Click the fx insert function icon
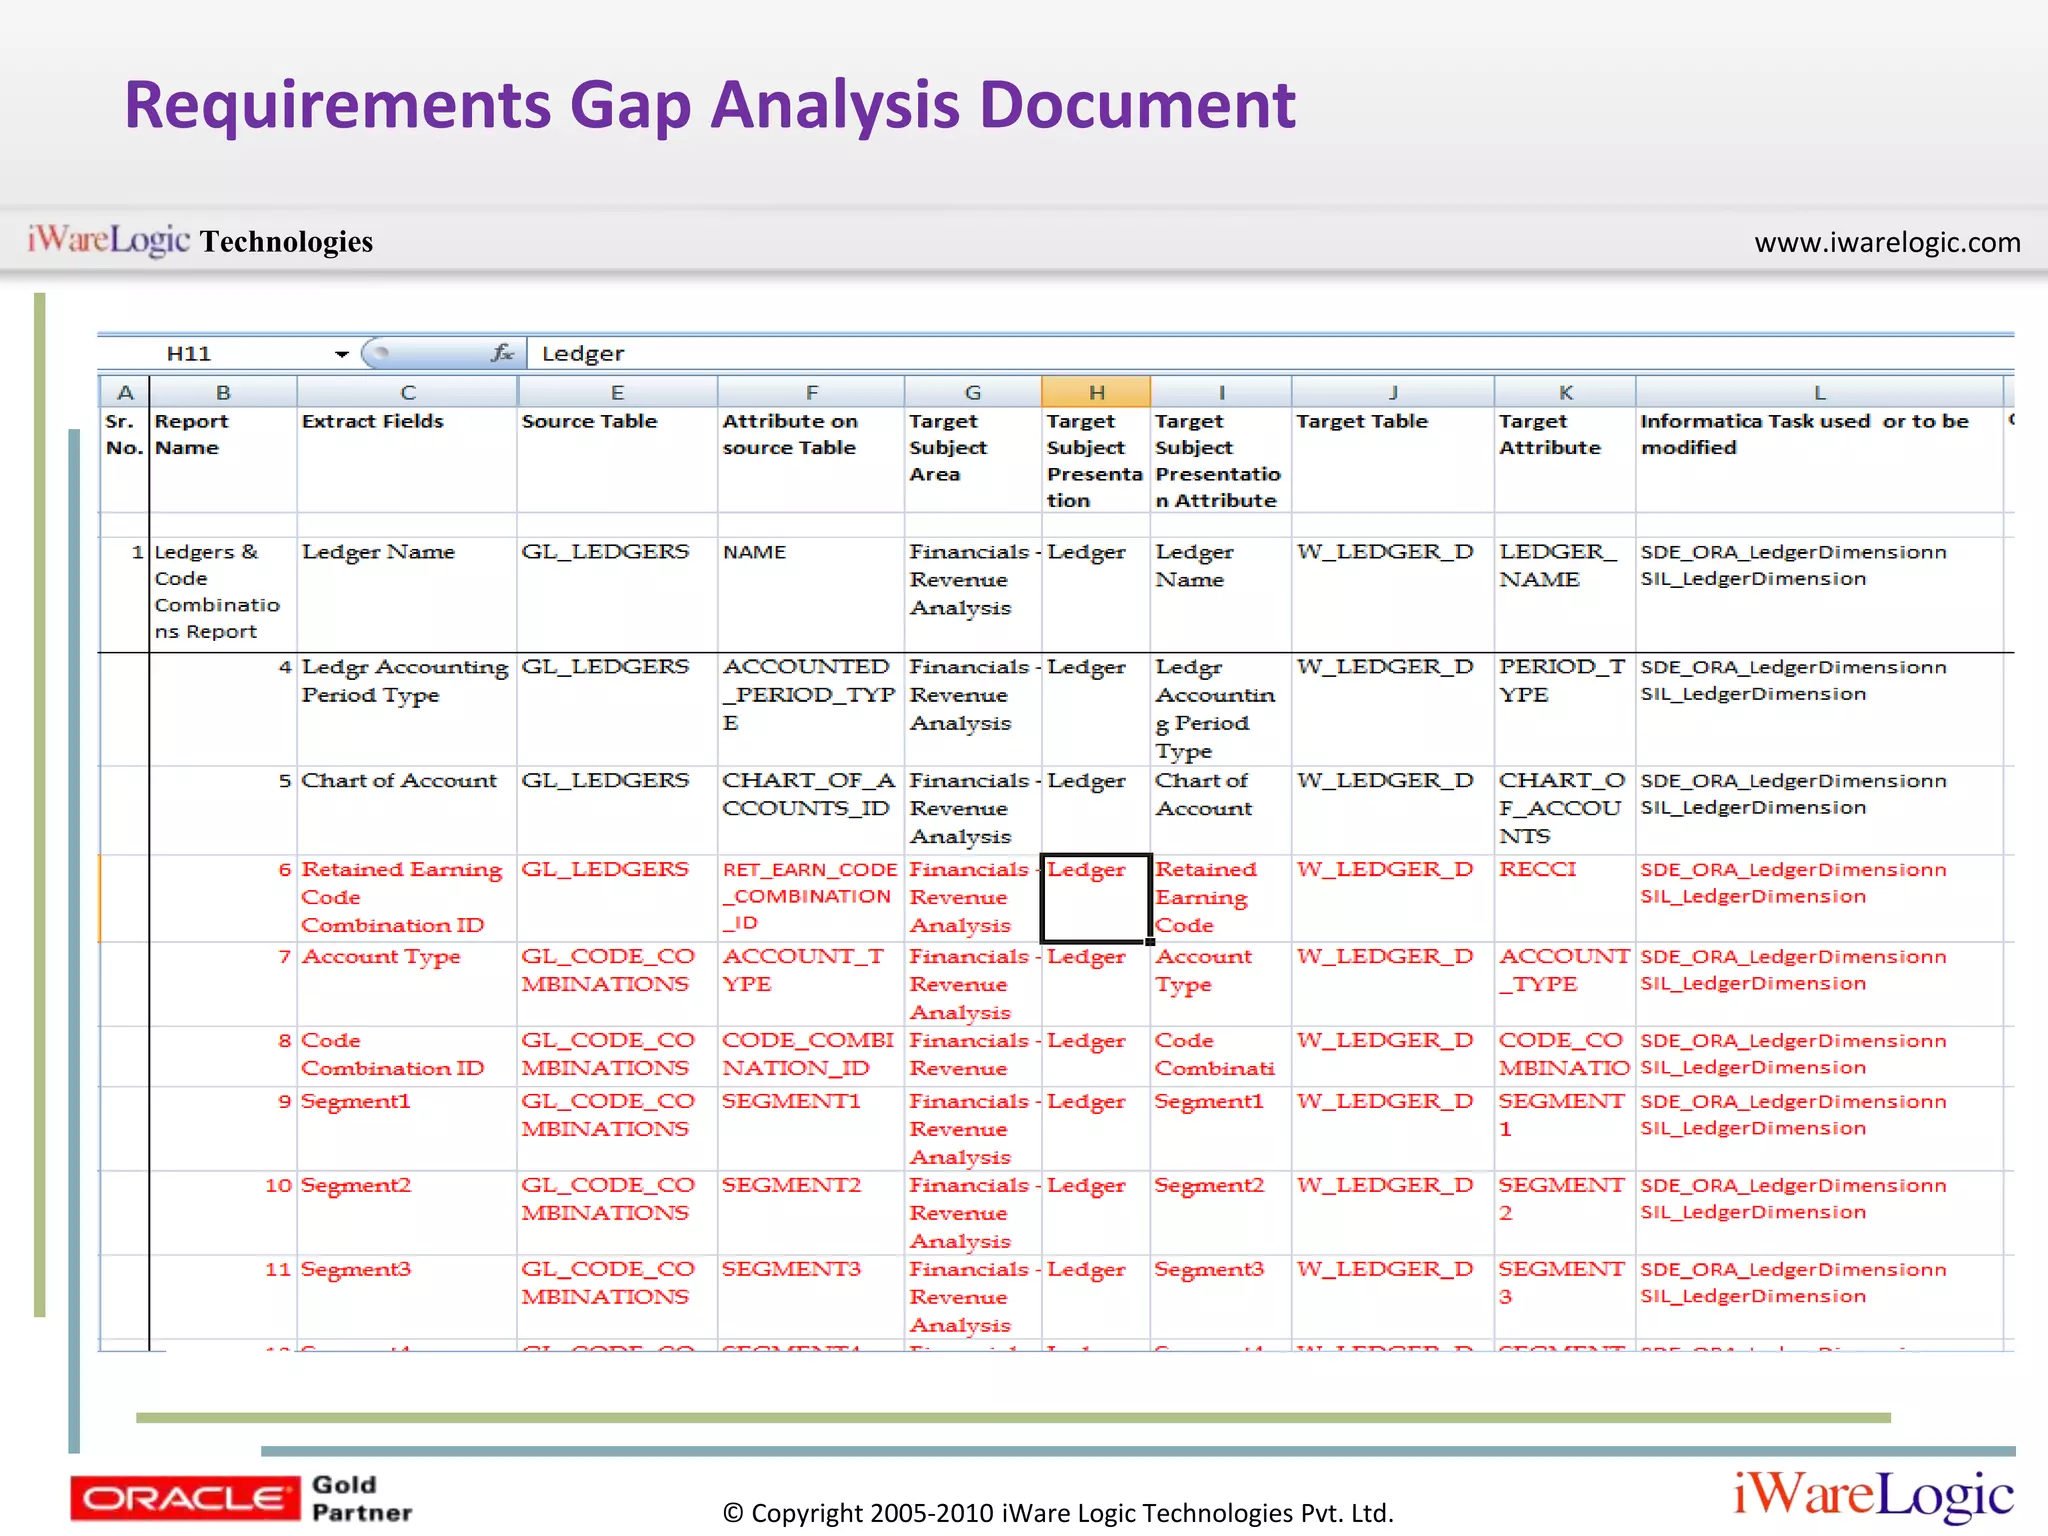This screenshot has width=2048, height=1536. [502, 353]
